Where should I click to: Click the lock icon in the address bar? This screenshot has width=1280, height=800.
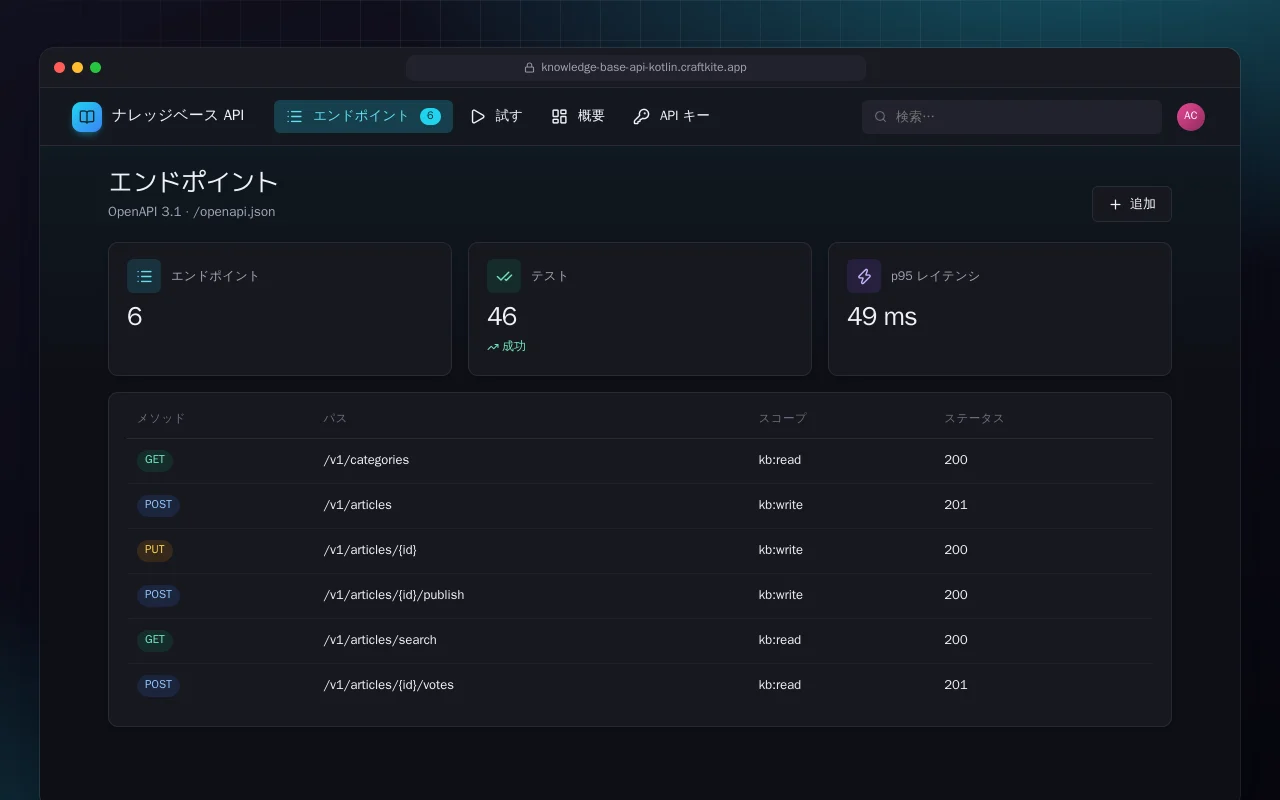click(530, 68)
